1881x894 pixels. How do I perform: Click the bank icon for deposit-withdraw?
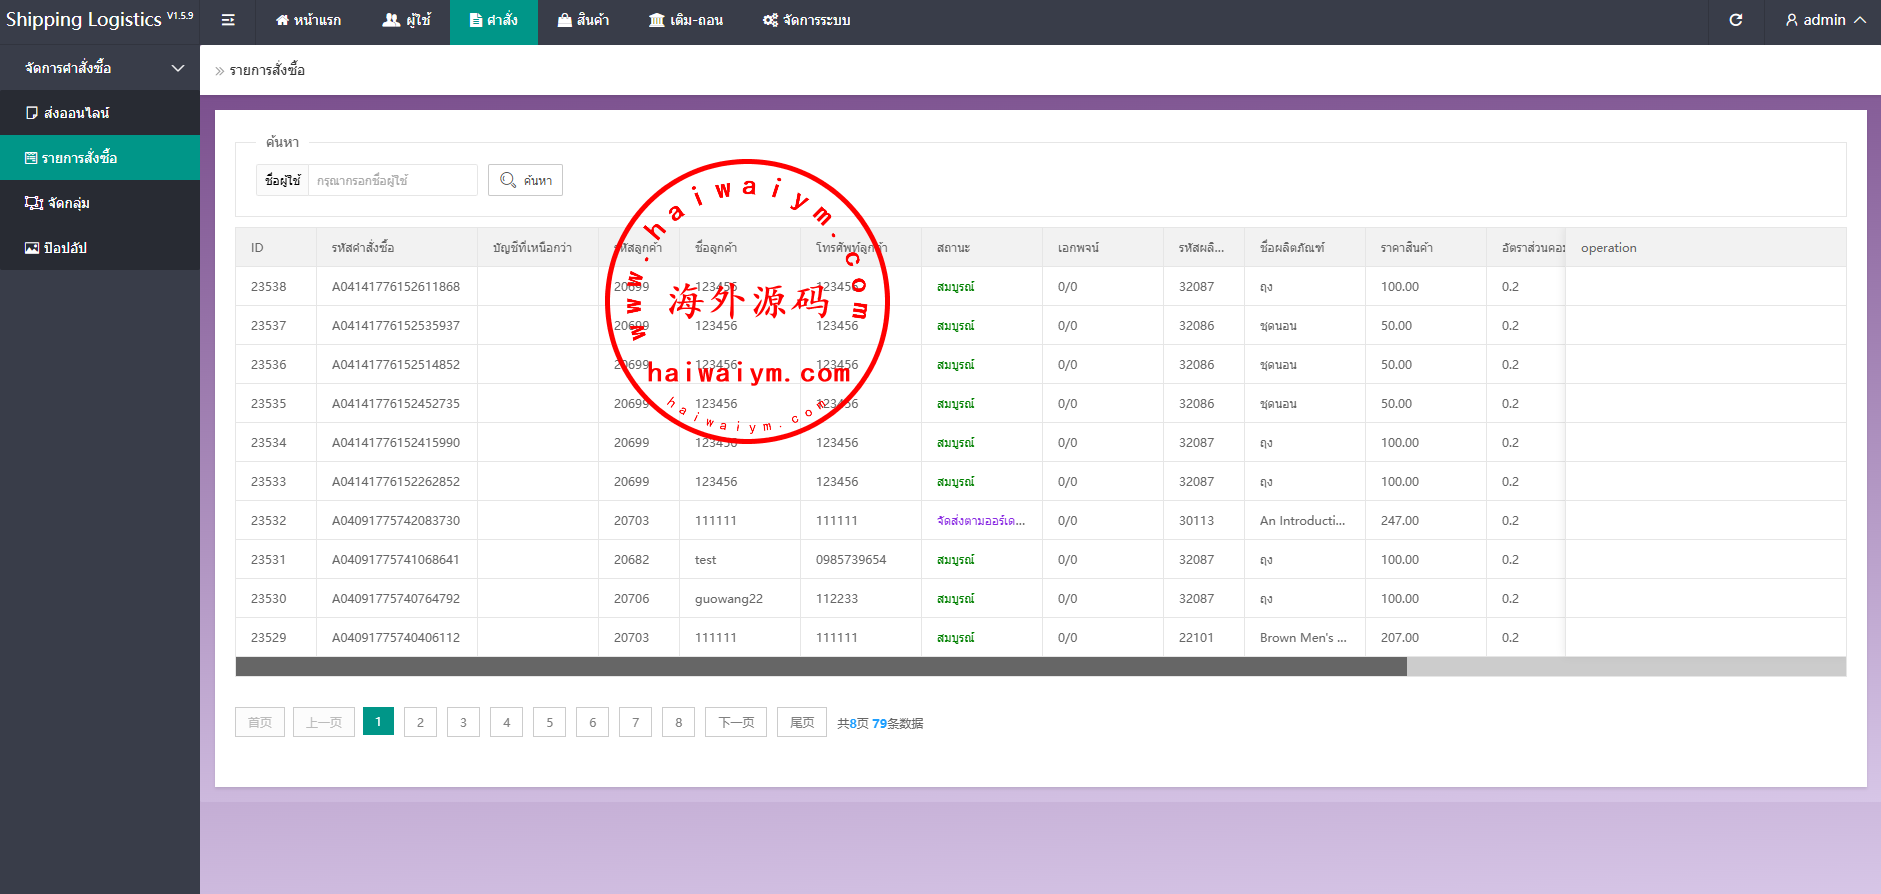(x=657, y=20)
